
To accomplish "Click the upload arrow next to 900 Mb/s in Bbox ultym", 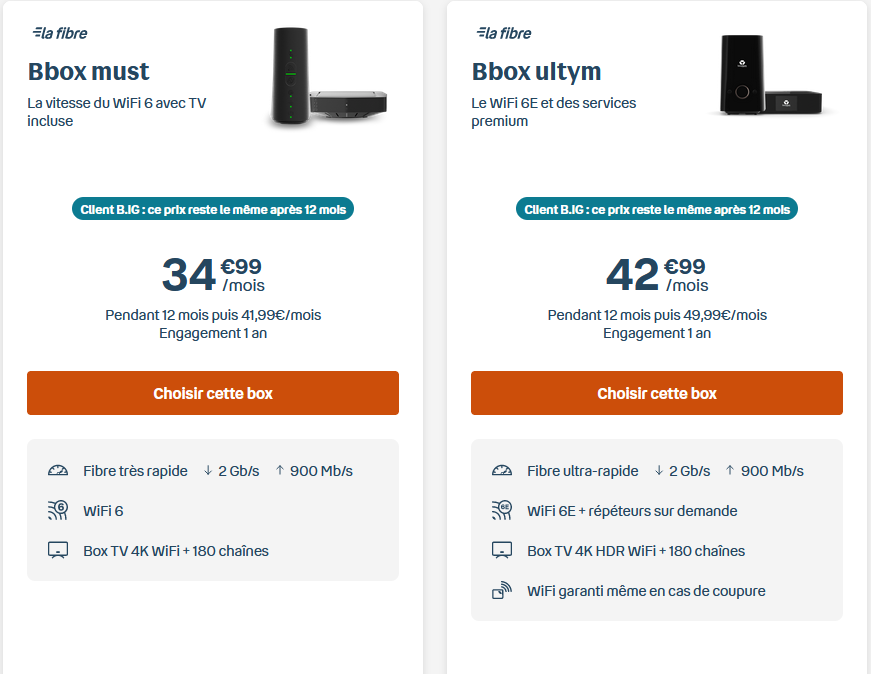I will tap(728, 471).
